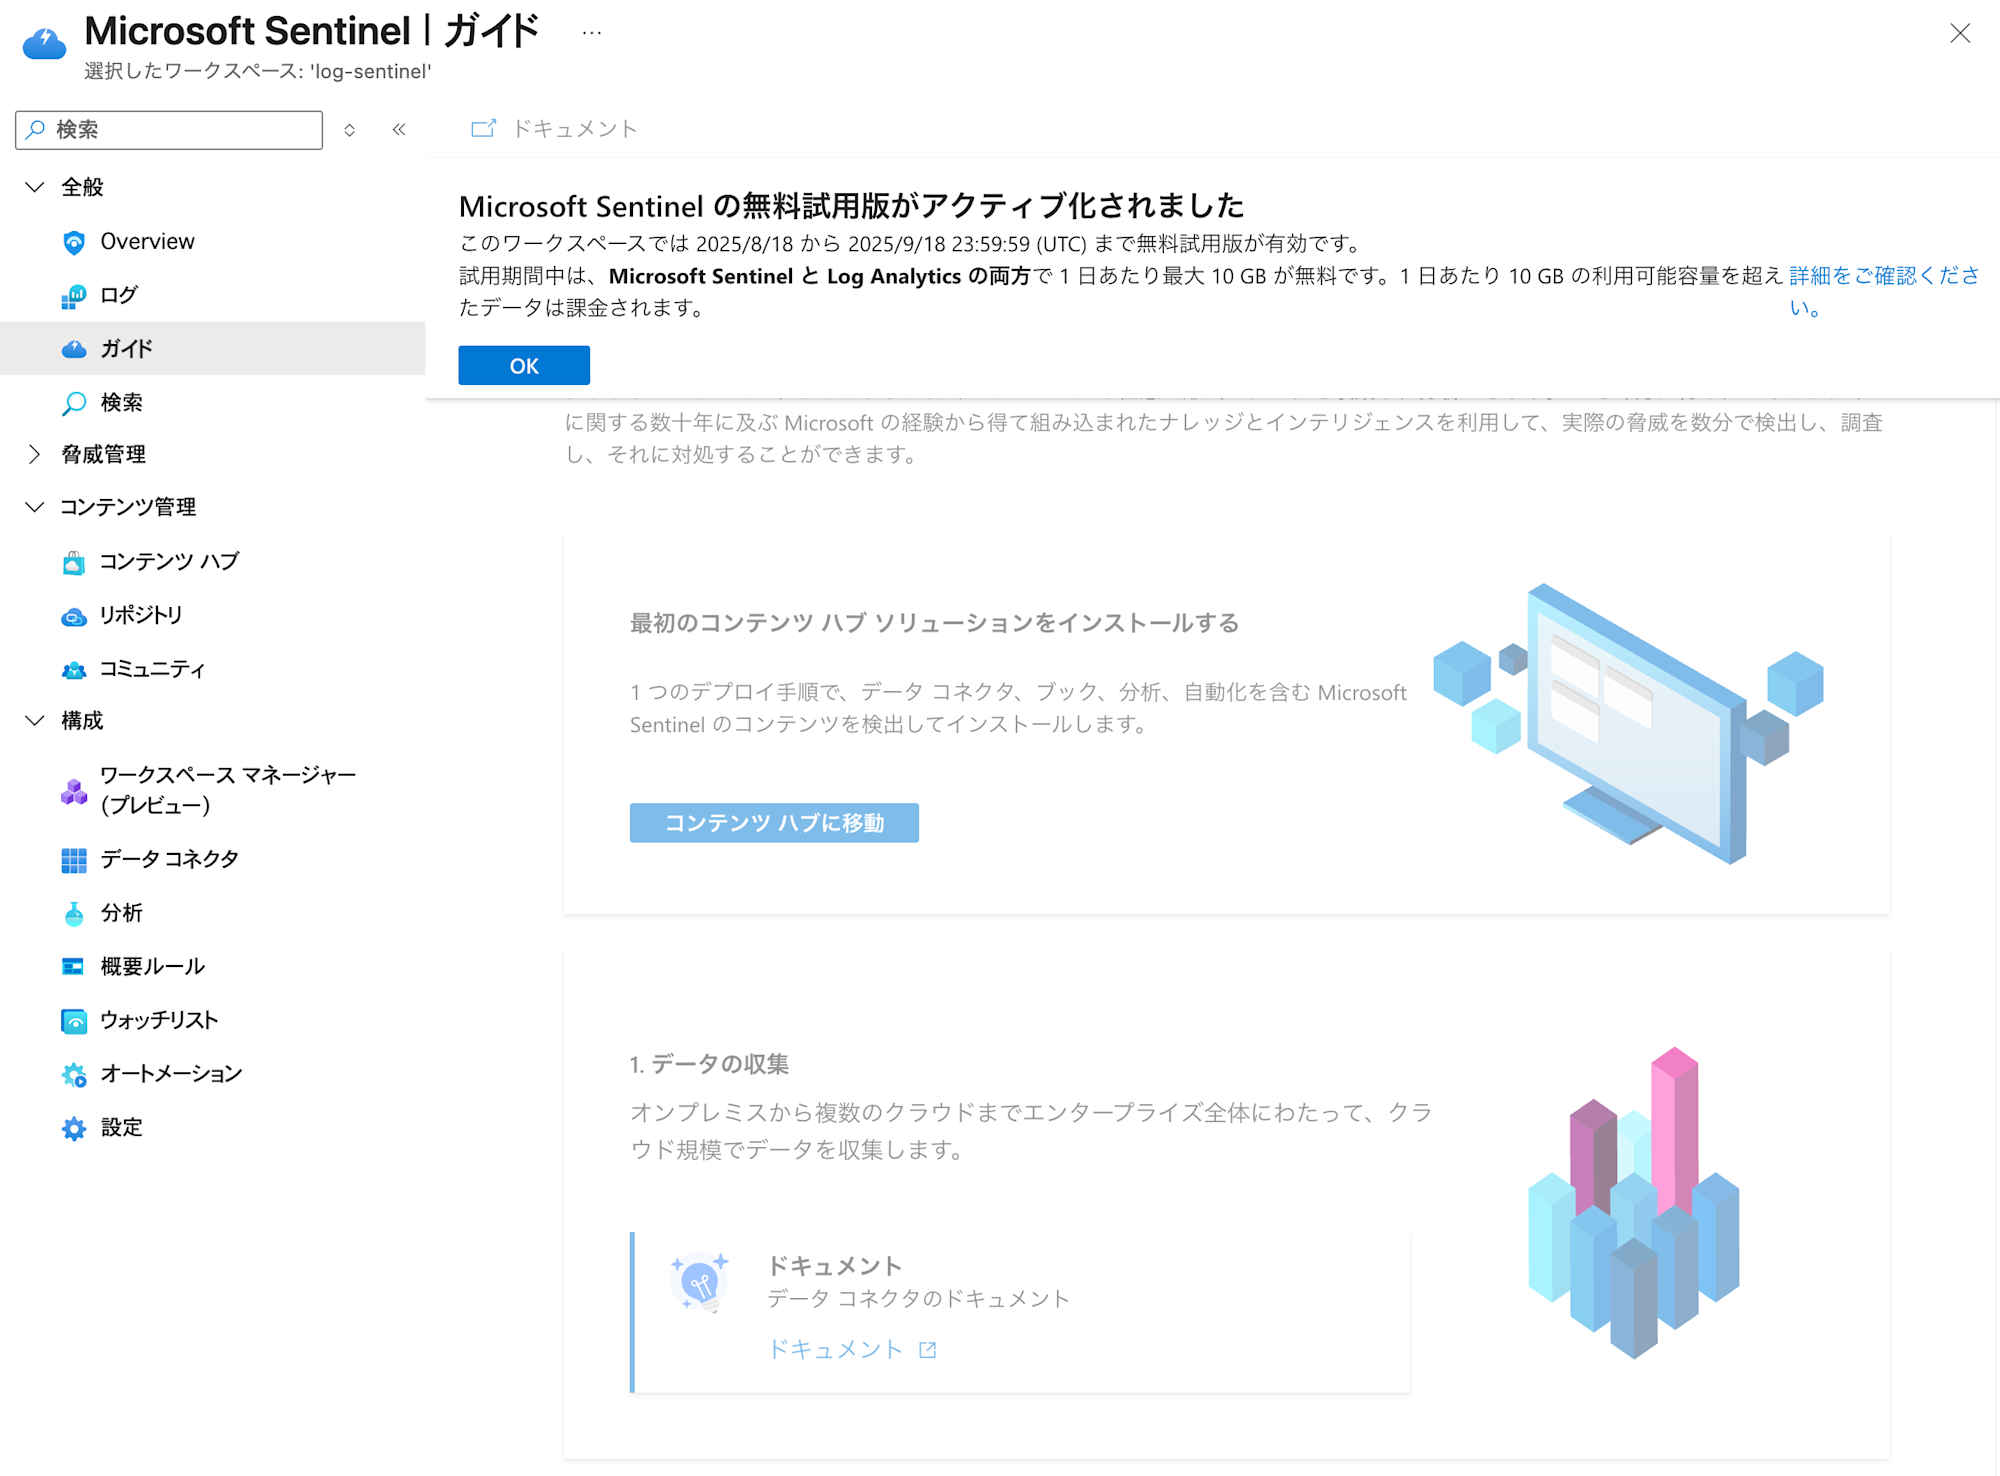Click the more options ellipsis in title
Viewport: 2000px width, 1476px height.
(592, 33)
